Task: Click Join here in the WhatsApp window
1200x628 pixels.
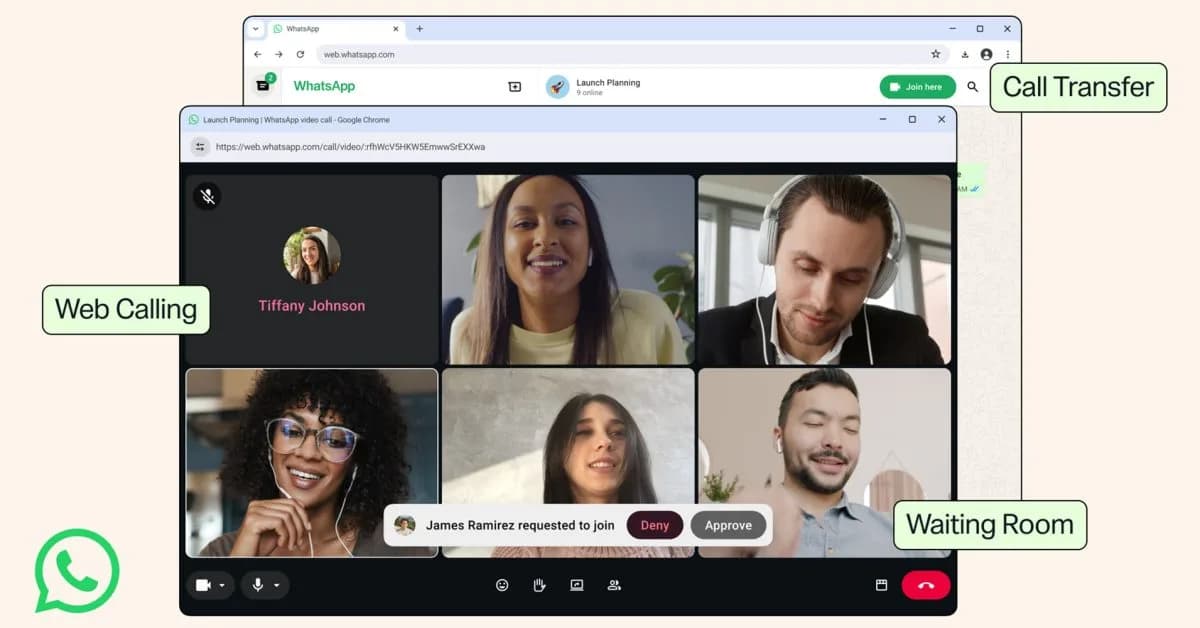Action: 918,87
